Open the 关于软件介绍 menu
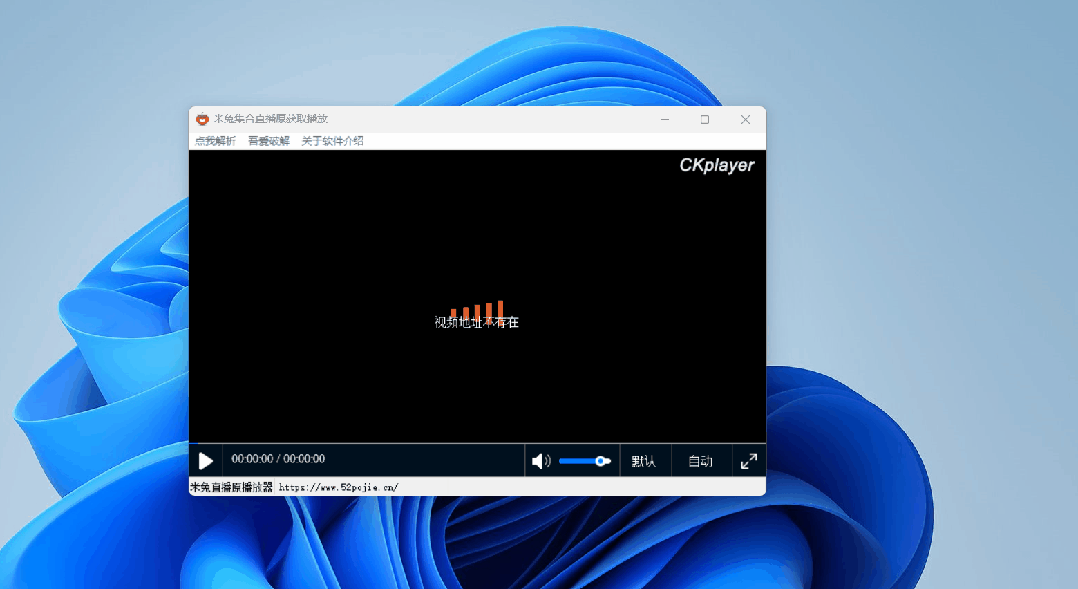 tap(333, 141)
